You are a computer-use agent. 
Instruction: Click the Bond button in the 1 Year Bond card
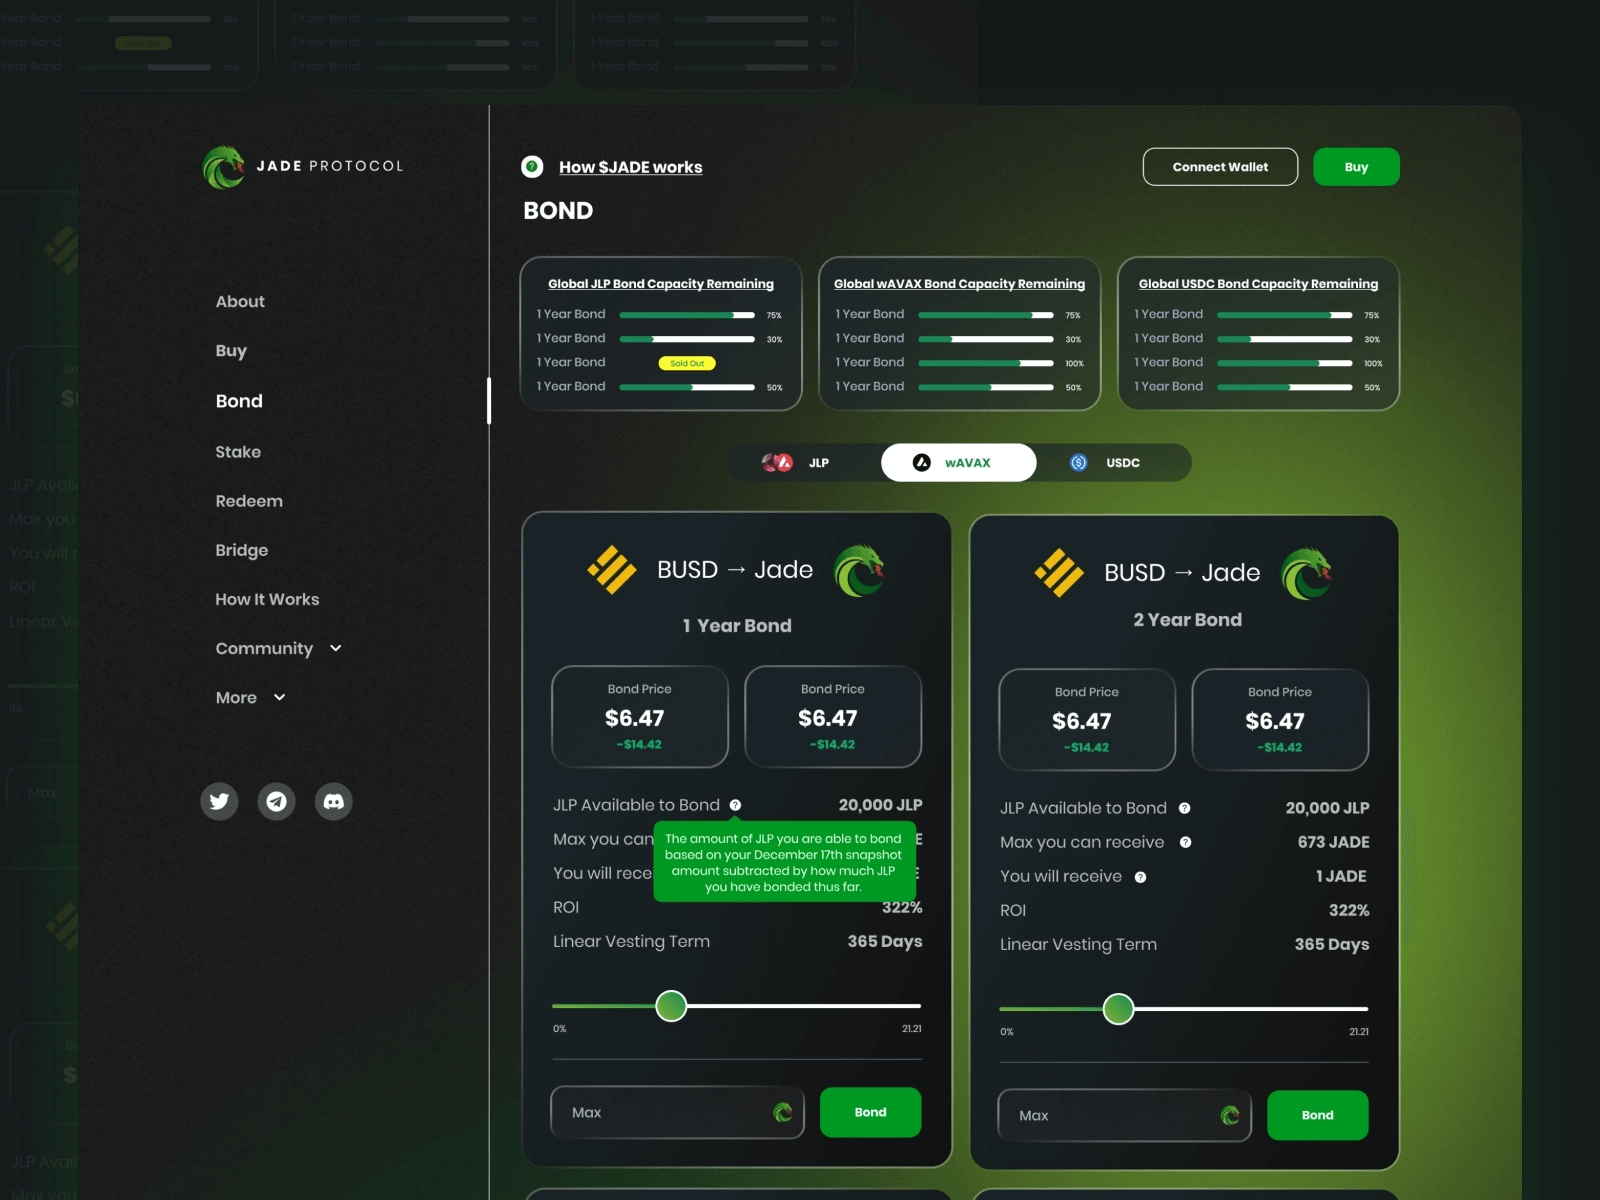870,1112
